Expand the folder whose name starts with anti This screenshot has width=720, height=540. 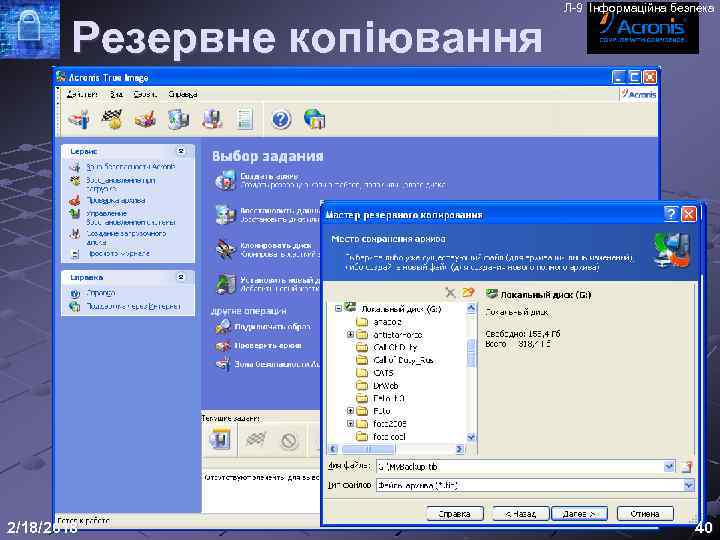[350, 334]
